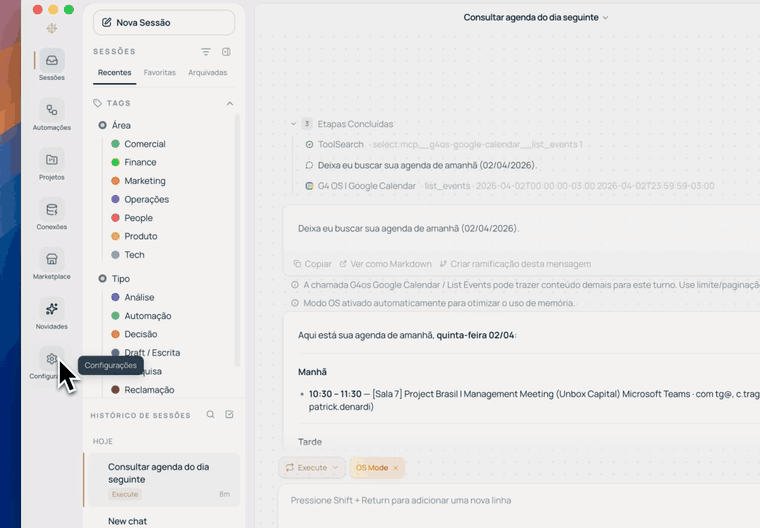Filter by Marketing tag
The width and height of the screenshot is (760, 528).
139,181
